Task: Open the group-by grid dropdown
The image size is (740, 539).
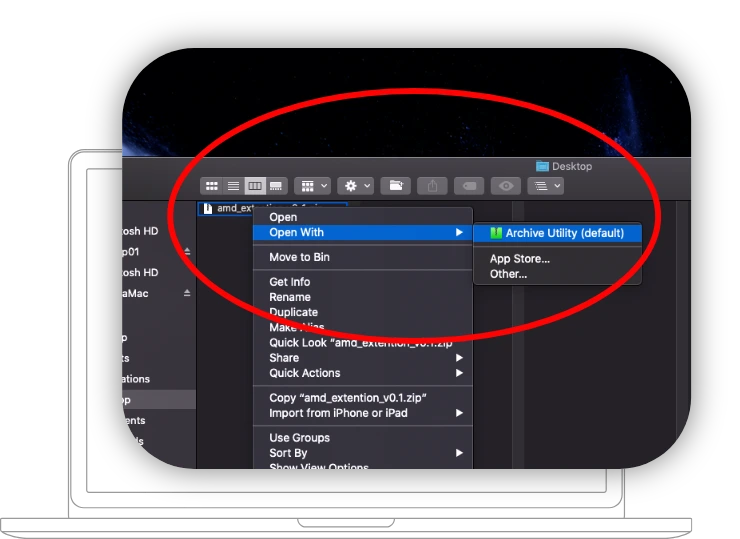Action: point(312,186)
